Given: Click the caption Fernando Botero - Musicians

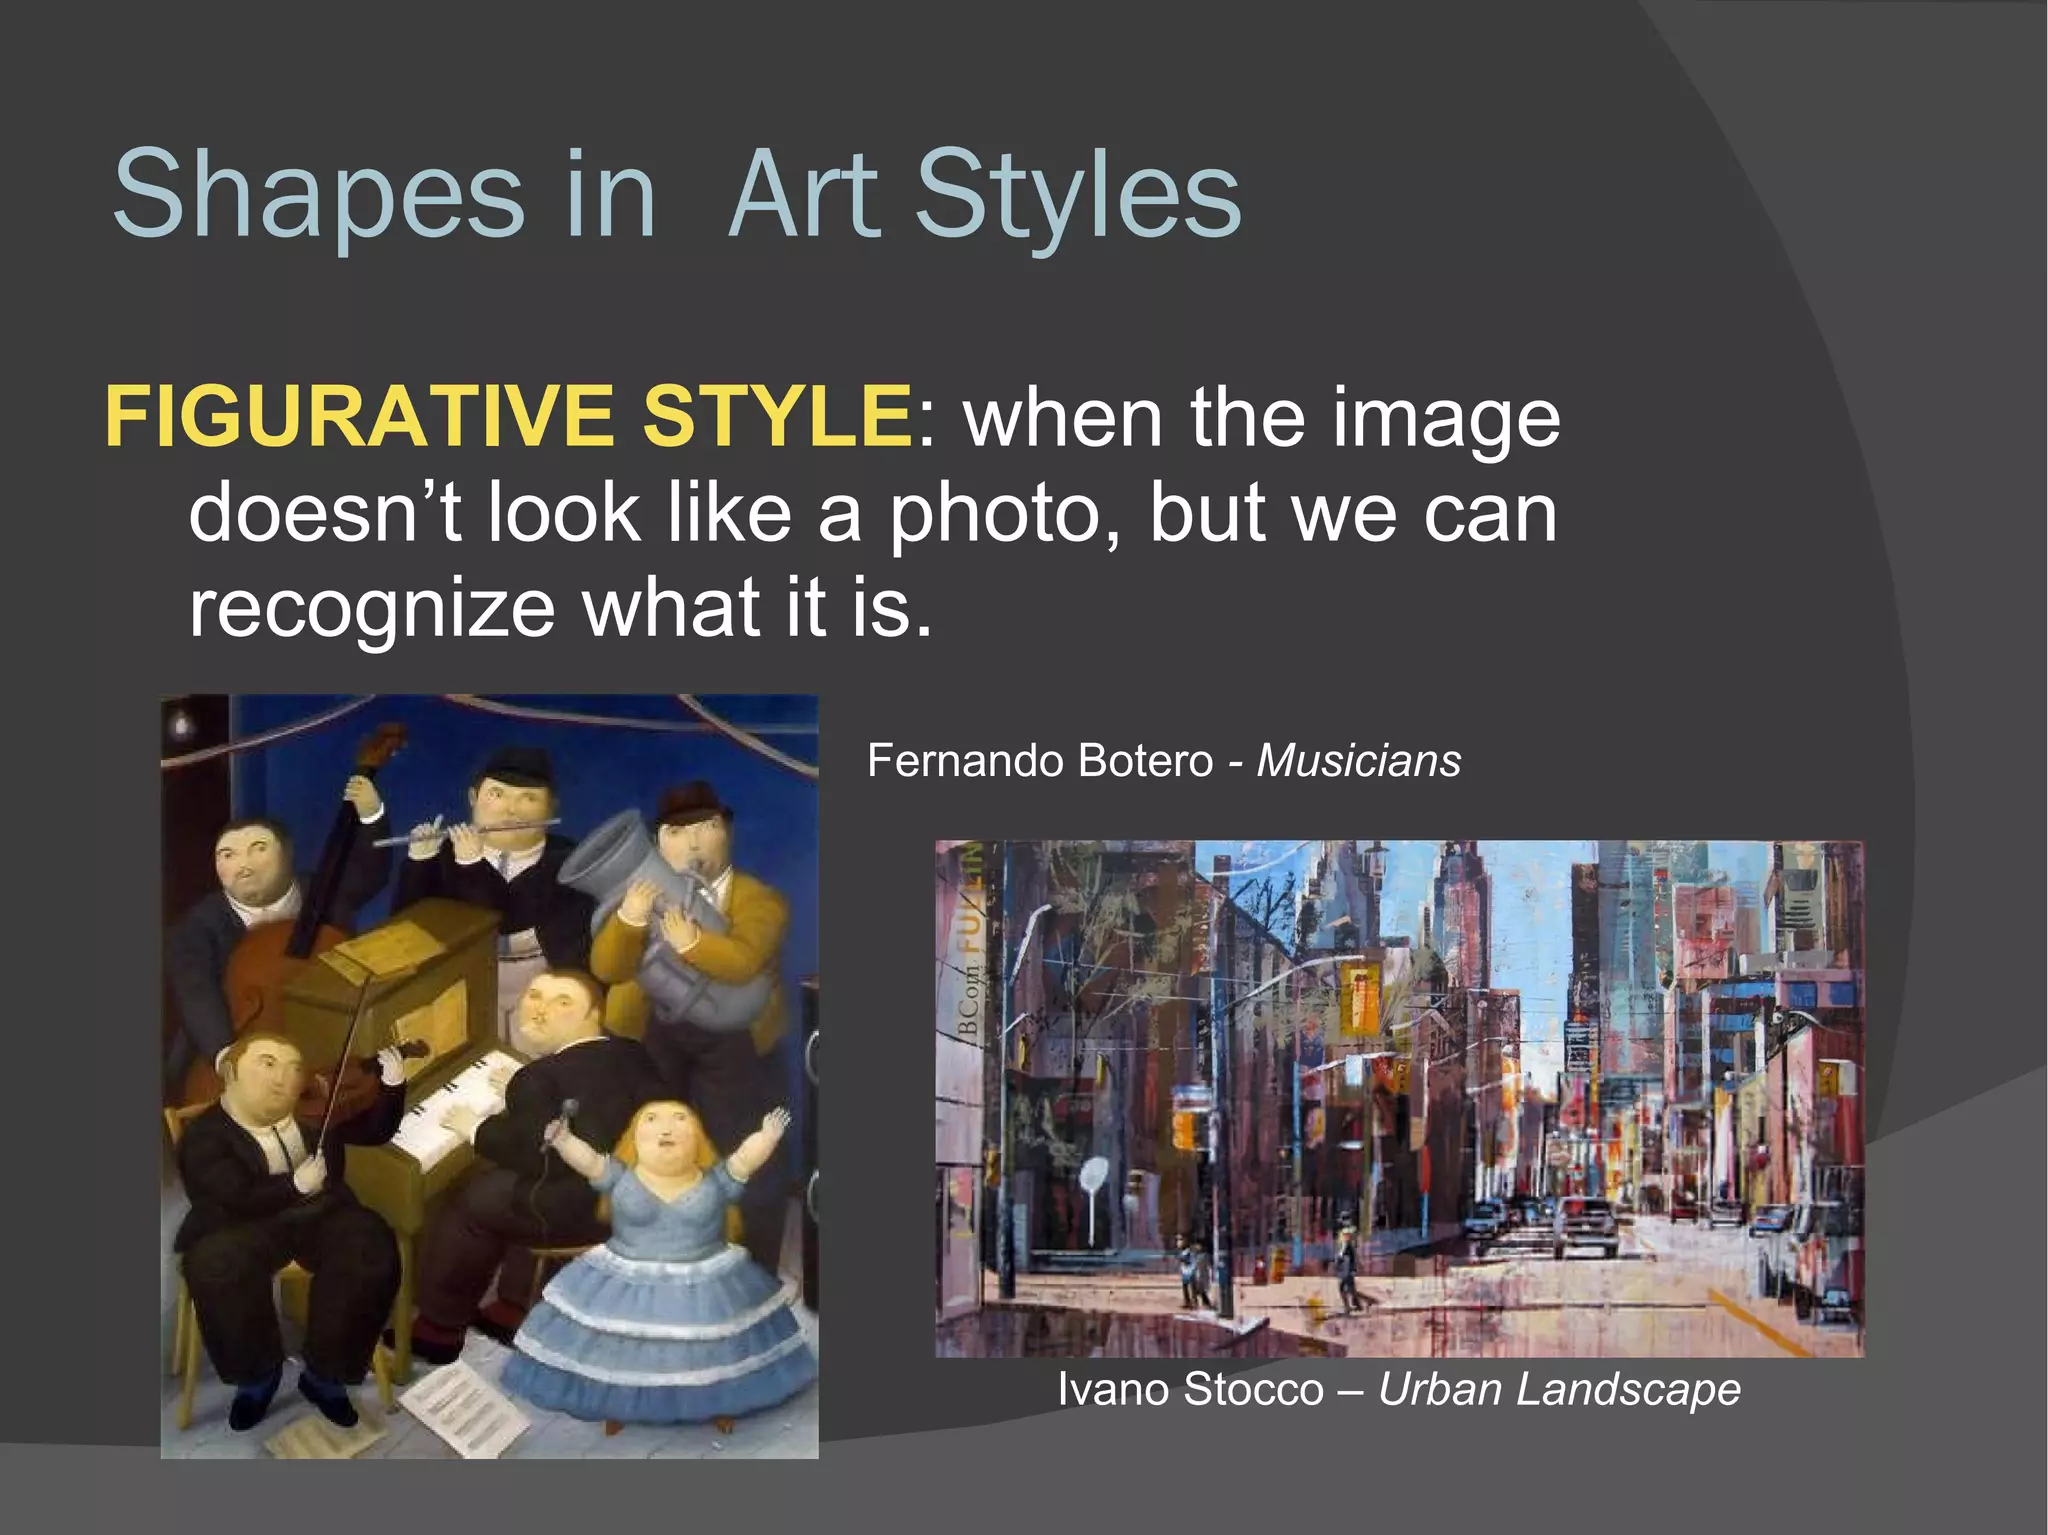Looking at the screenshot, I should click(1164, 761).
